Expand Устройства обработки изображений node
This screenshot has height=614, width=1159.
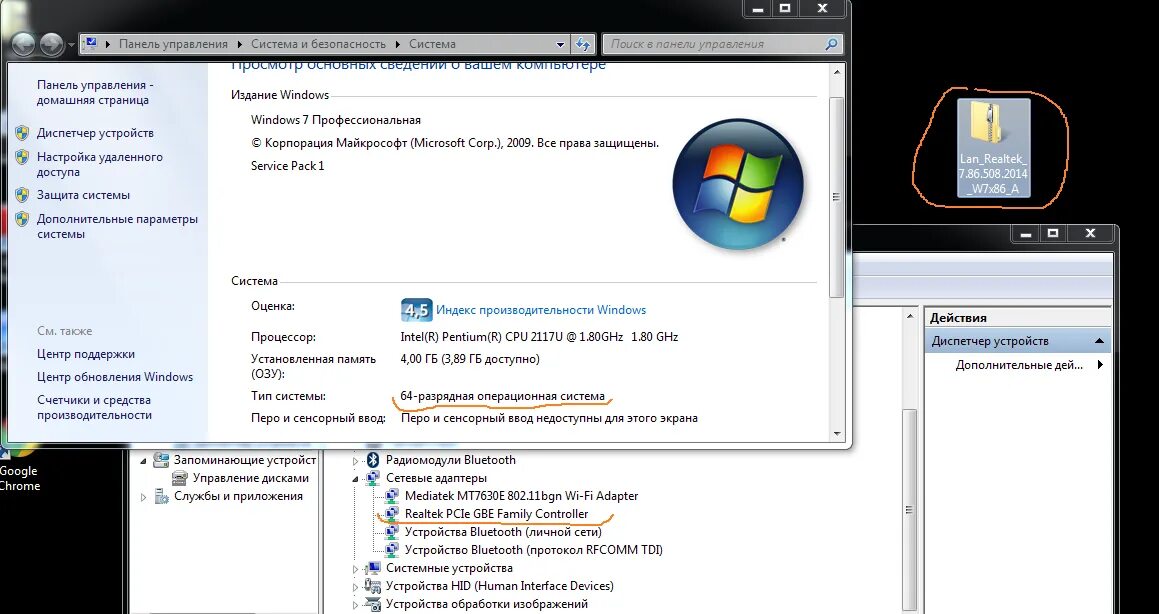pyautogui.click(x=356, y=604)
